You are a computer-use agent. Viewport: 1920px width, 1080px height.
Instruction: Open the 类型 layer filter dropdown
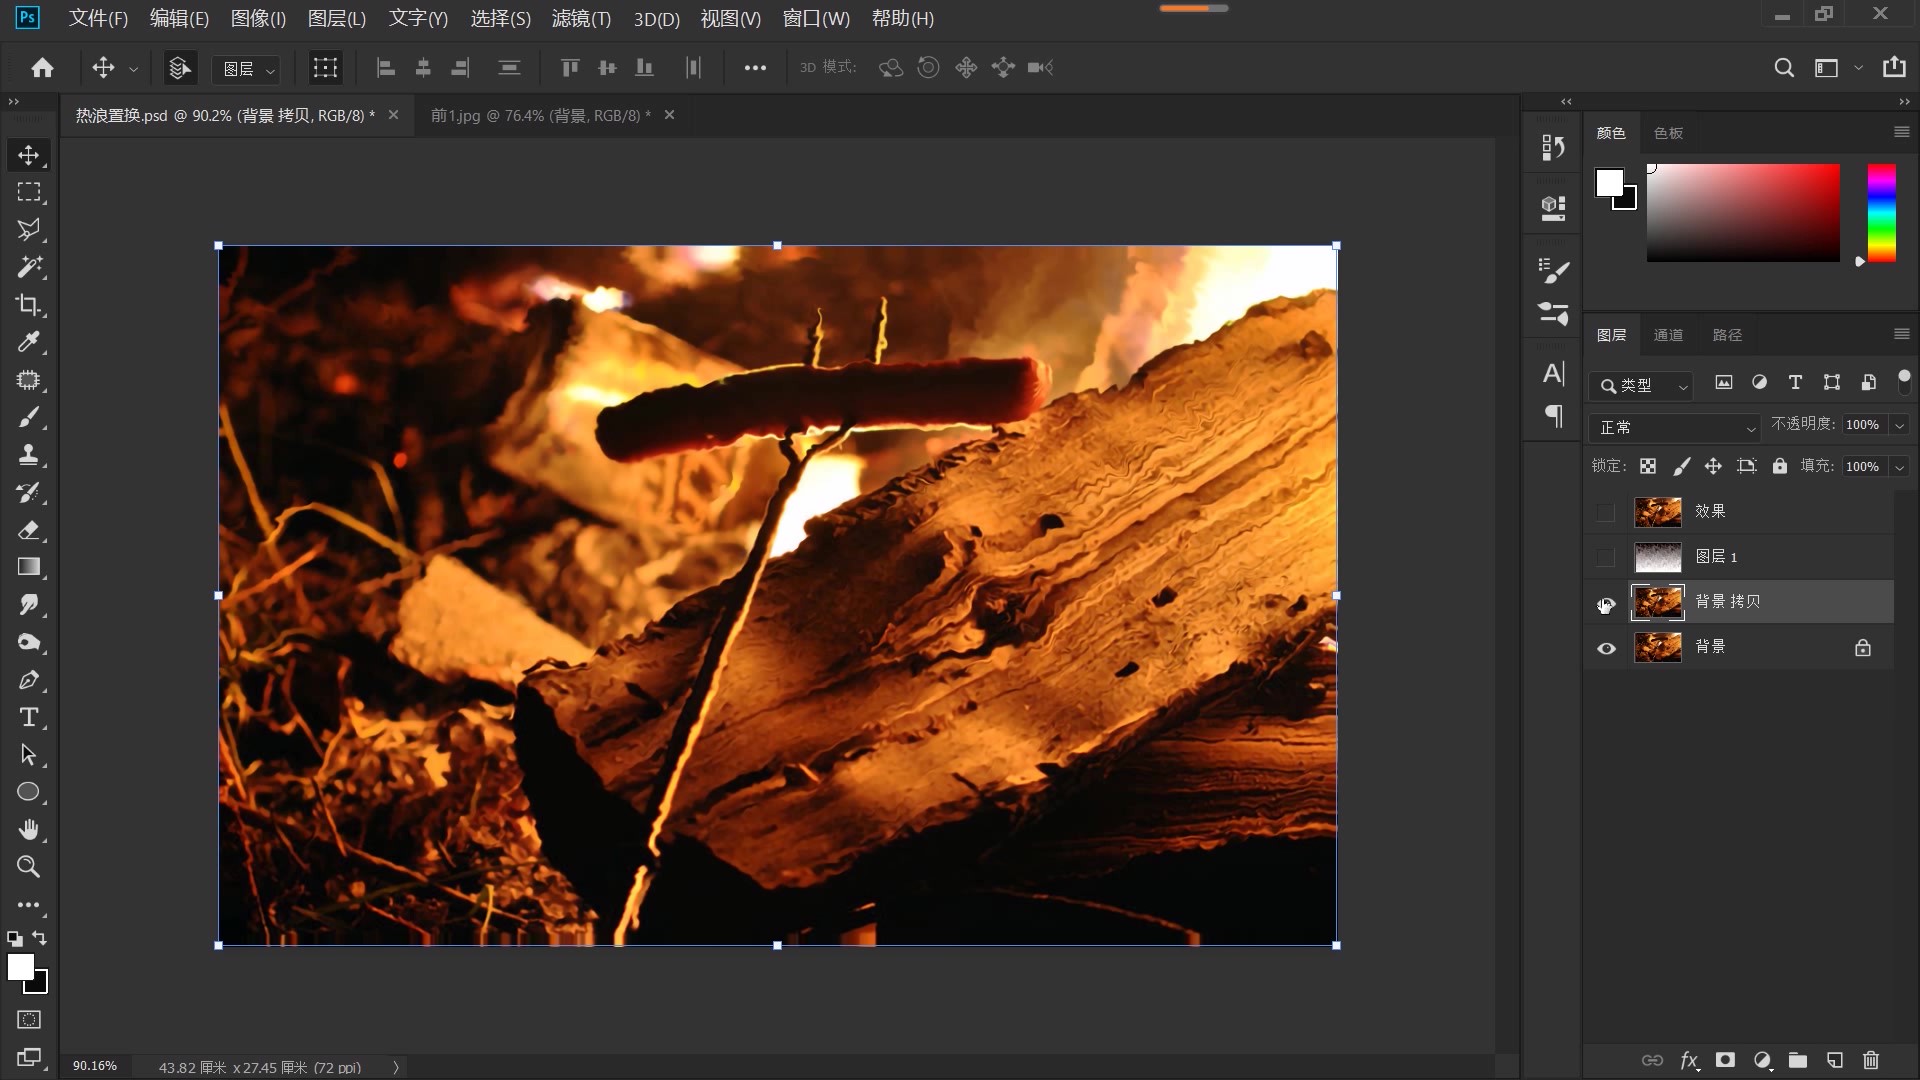point(1642,385)
